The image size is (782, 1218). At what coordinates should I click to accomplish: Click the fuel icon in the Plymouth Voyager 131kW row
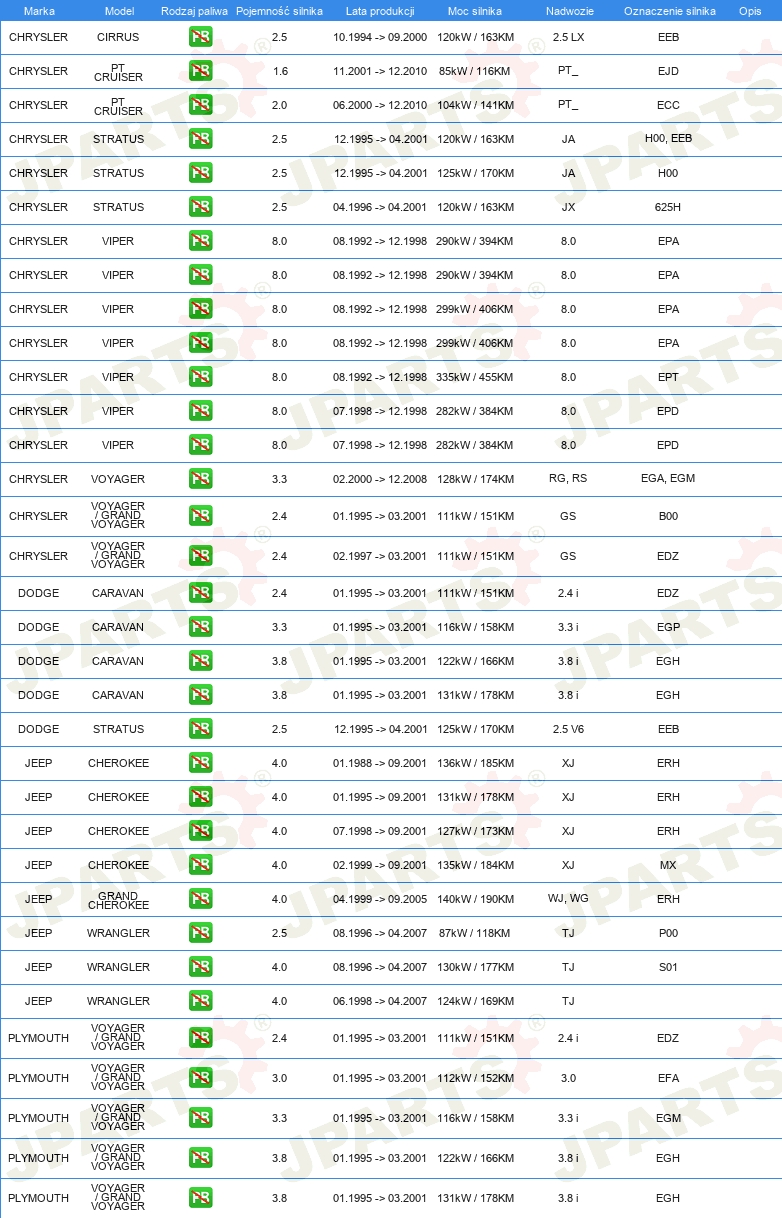click(200, 1199)
